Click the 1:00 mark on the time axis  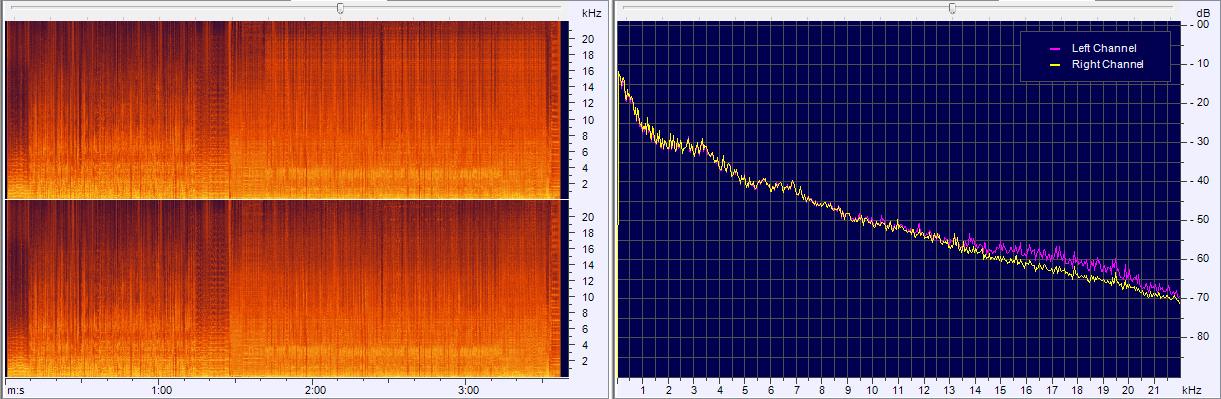(x=161, y=390)
